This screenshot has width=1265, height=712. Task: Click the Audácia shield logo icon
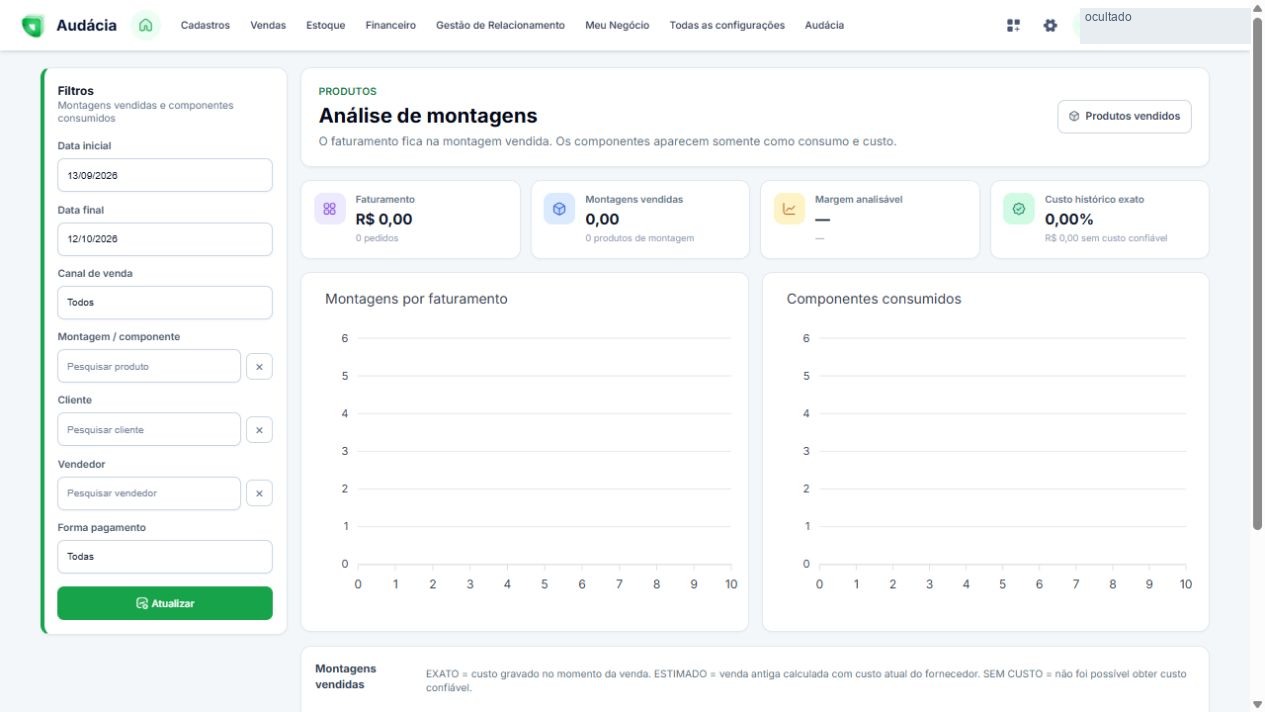[x=33, y=26]
